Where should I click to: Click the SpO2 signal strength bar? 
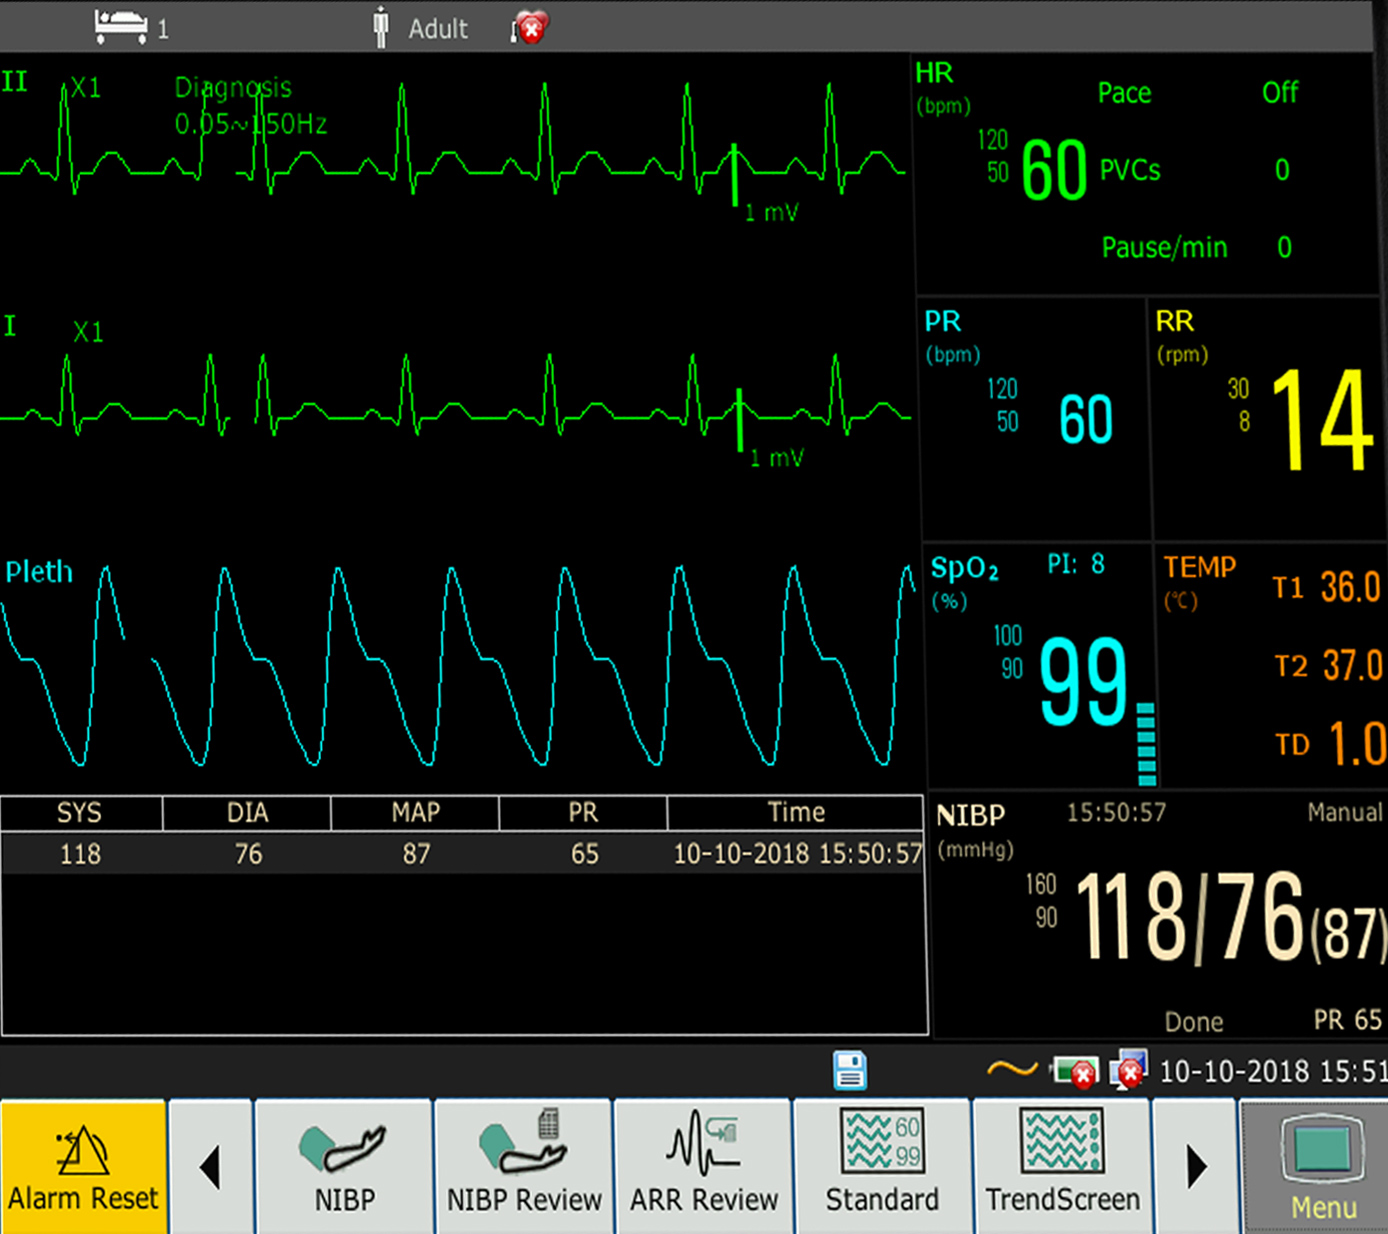pos(1147,743)
